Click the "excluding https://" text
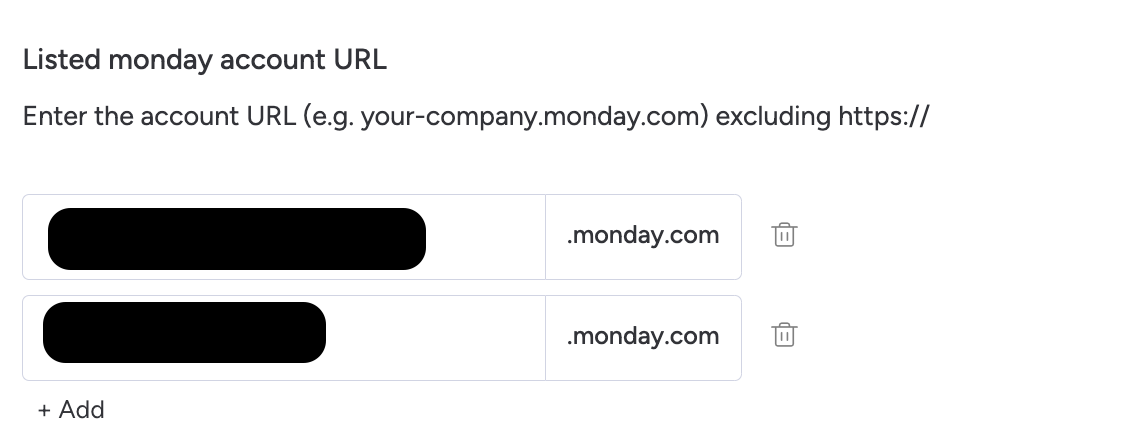 click(x=823, y=116)
